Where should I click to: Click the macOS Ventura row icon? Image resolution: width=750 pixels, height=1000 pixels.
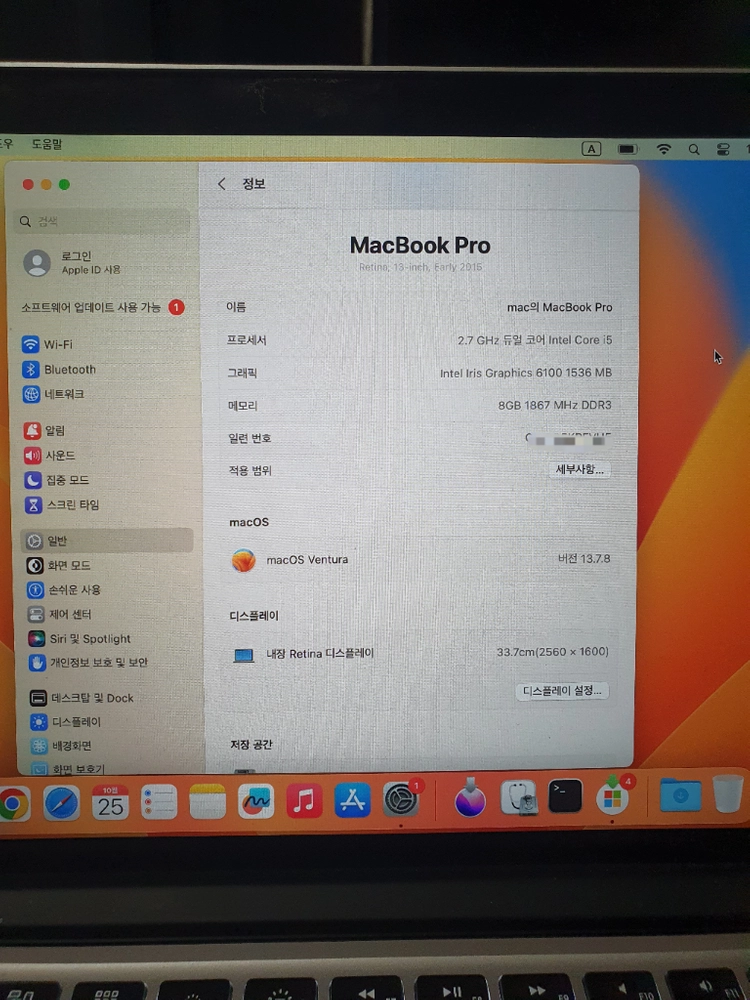pos(244,560)
